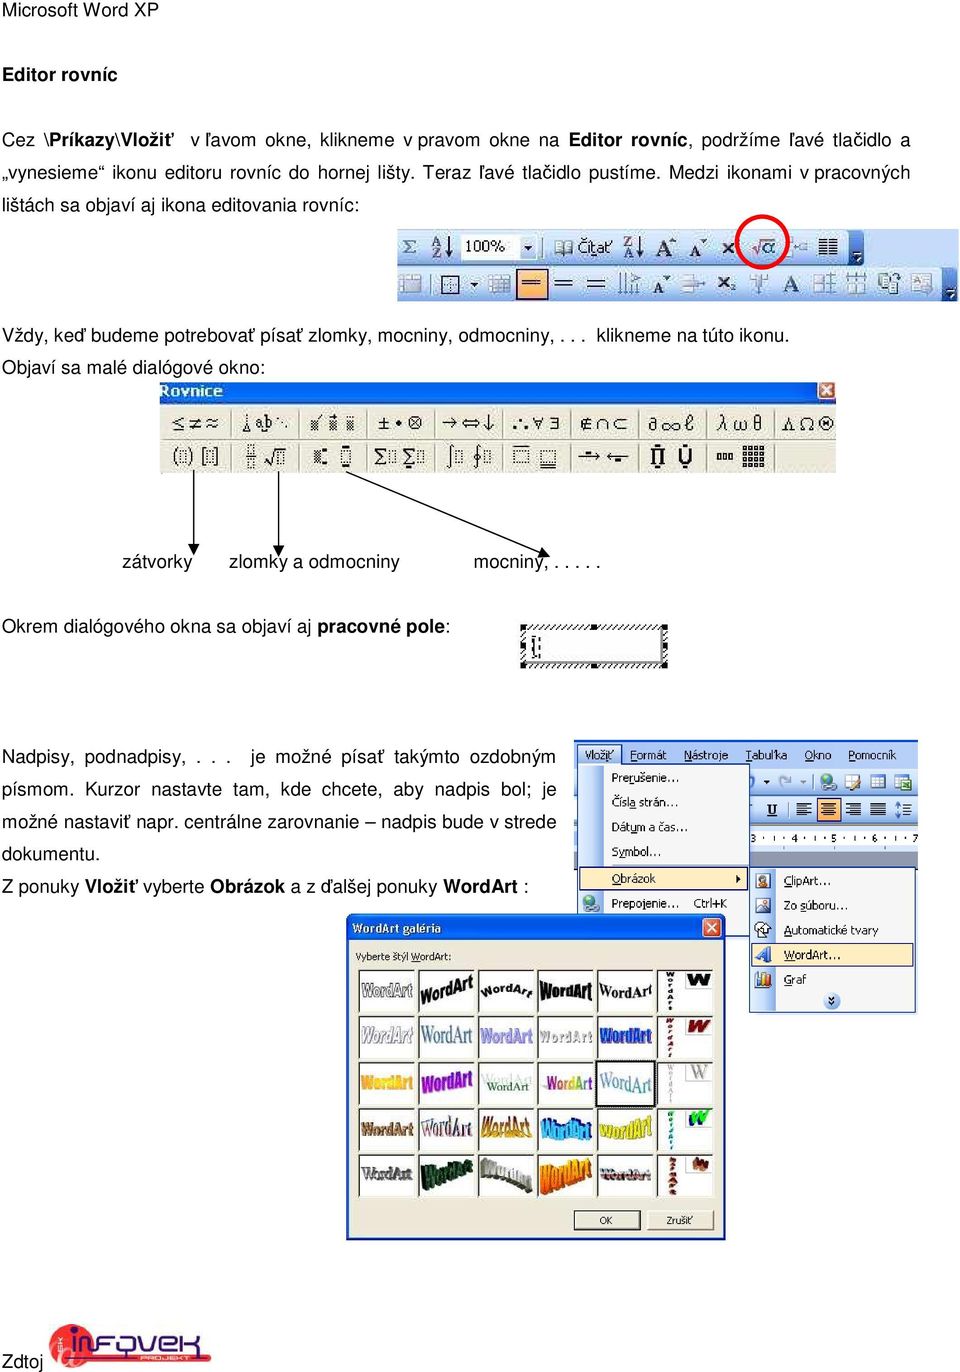Click inside the equation working field
960x1372 pixels.
click(594, 647)
